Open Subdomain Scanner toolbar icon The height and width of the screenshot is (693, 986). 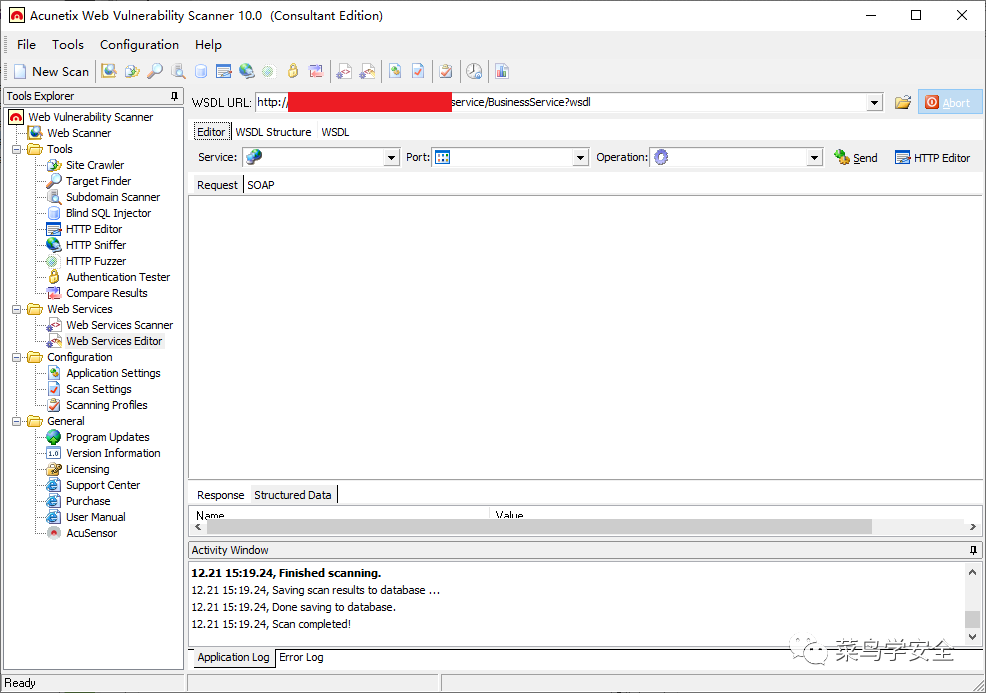(x=178, y=71)
